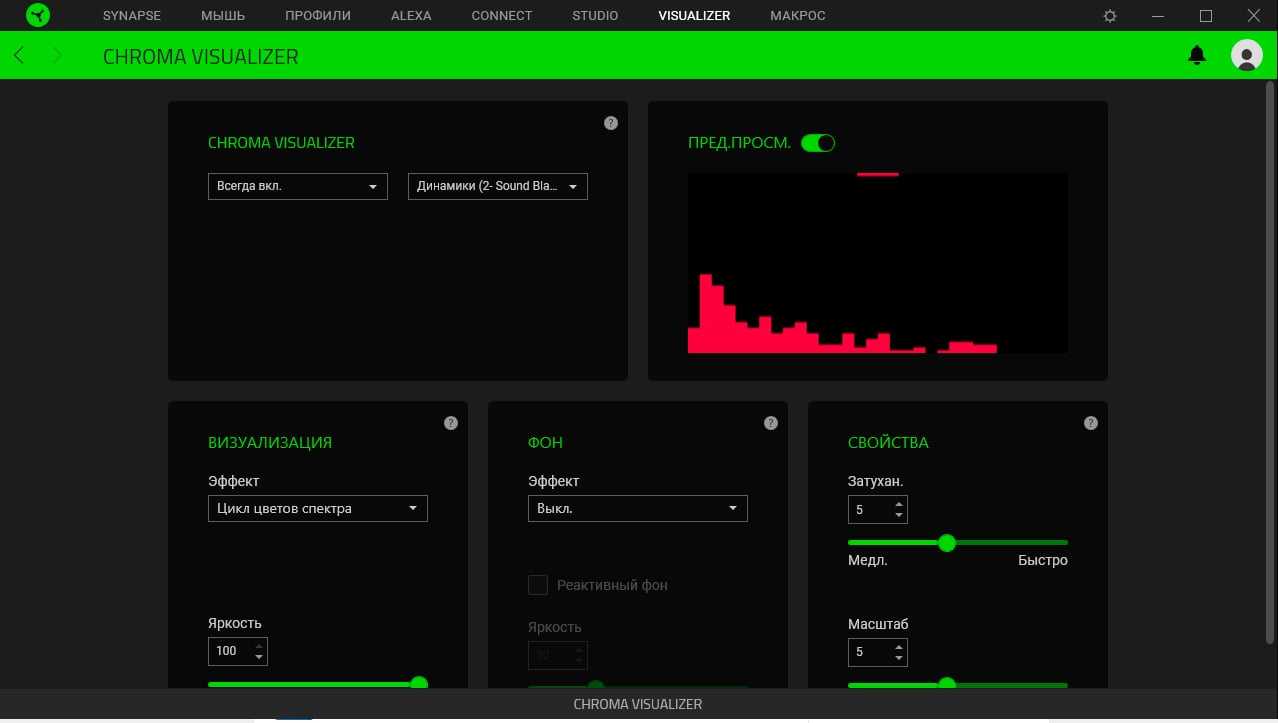Open the user account avatar
The height and width of the screenshot is (723, 1278).
click(1246, 56)
